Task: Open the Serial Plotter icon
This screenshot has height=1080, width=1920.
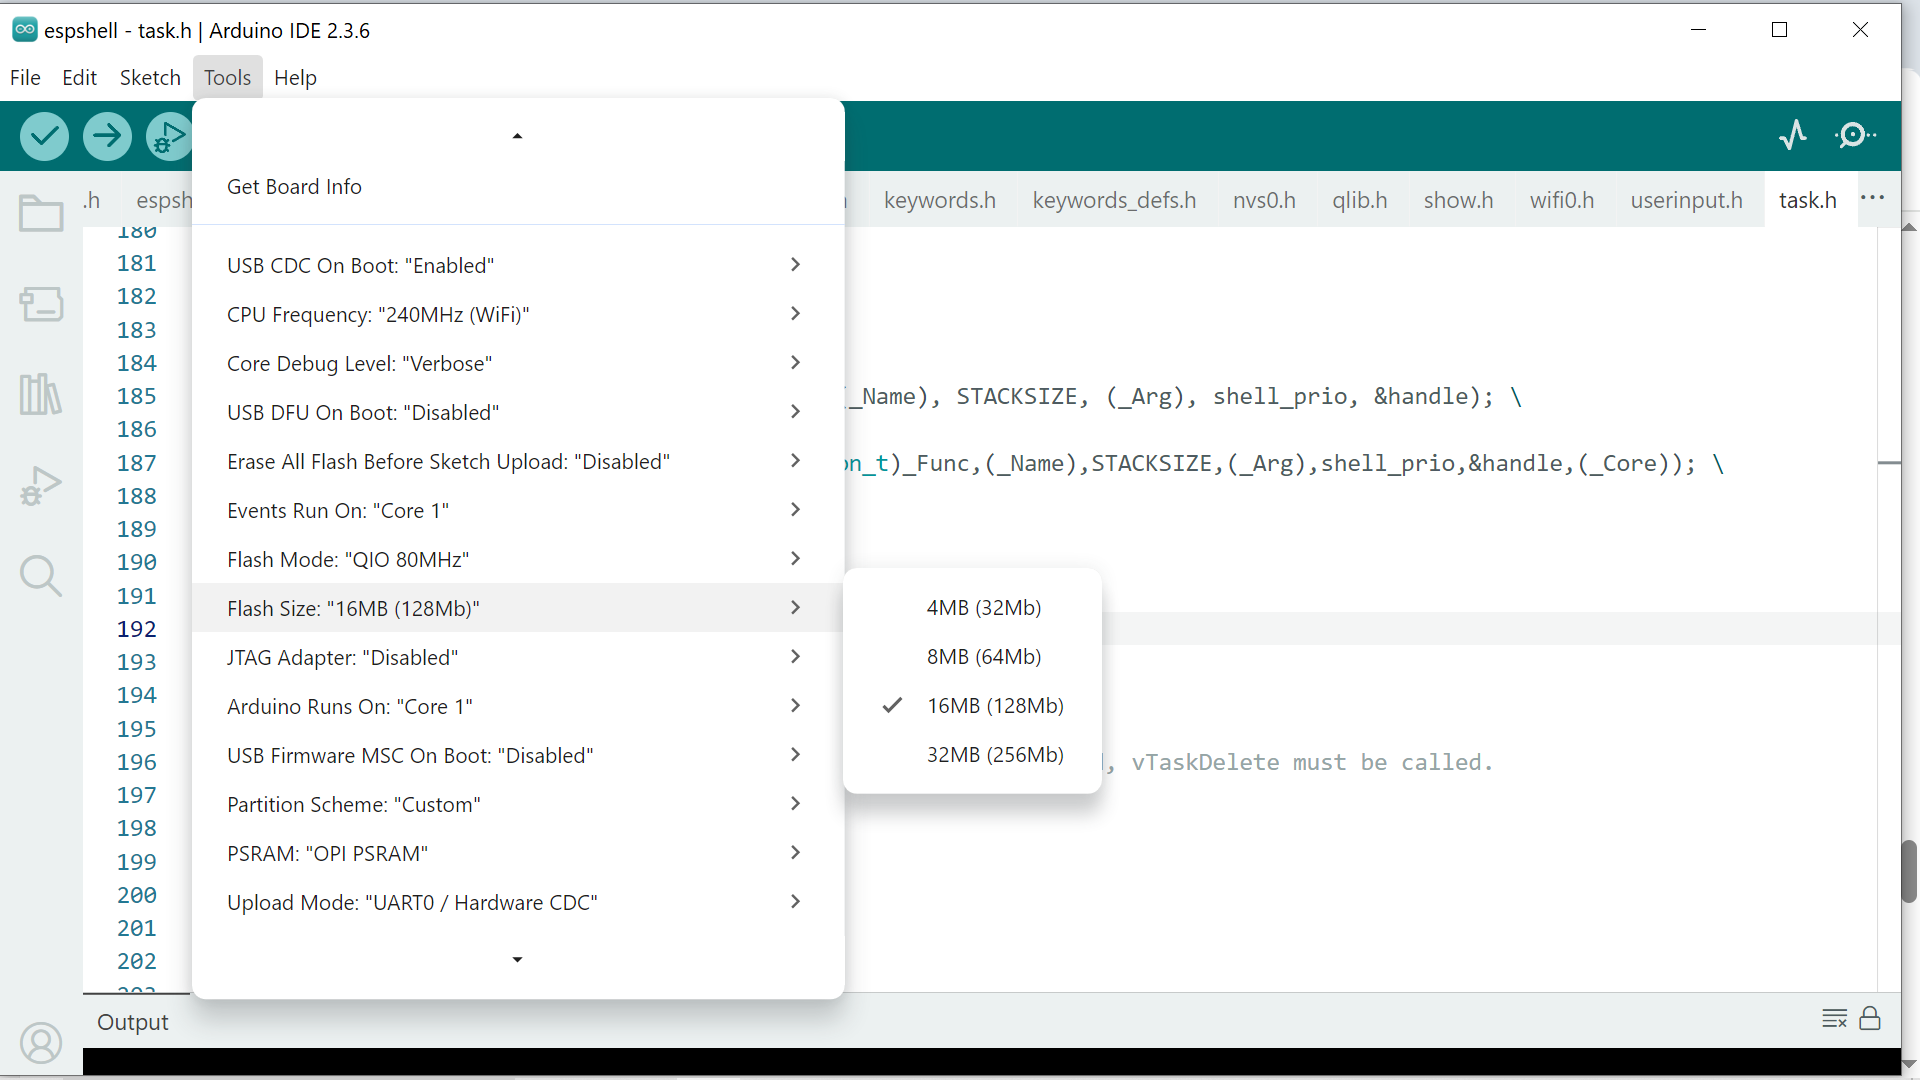Action: coord(1793,135)
